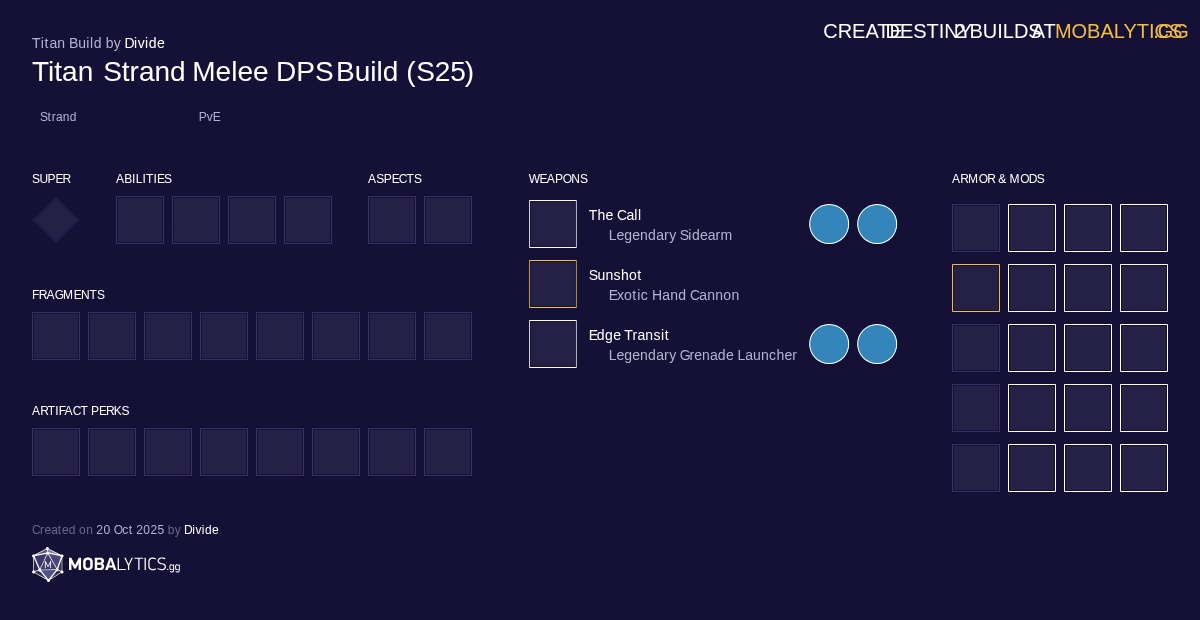This screenshot has width=1200, height=620.
Task: Open the PvE mode tag
Action: pos(210,117)
